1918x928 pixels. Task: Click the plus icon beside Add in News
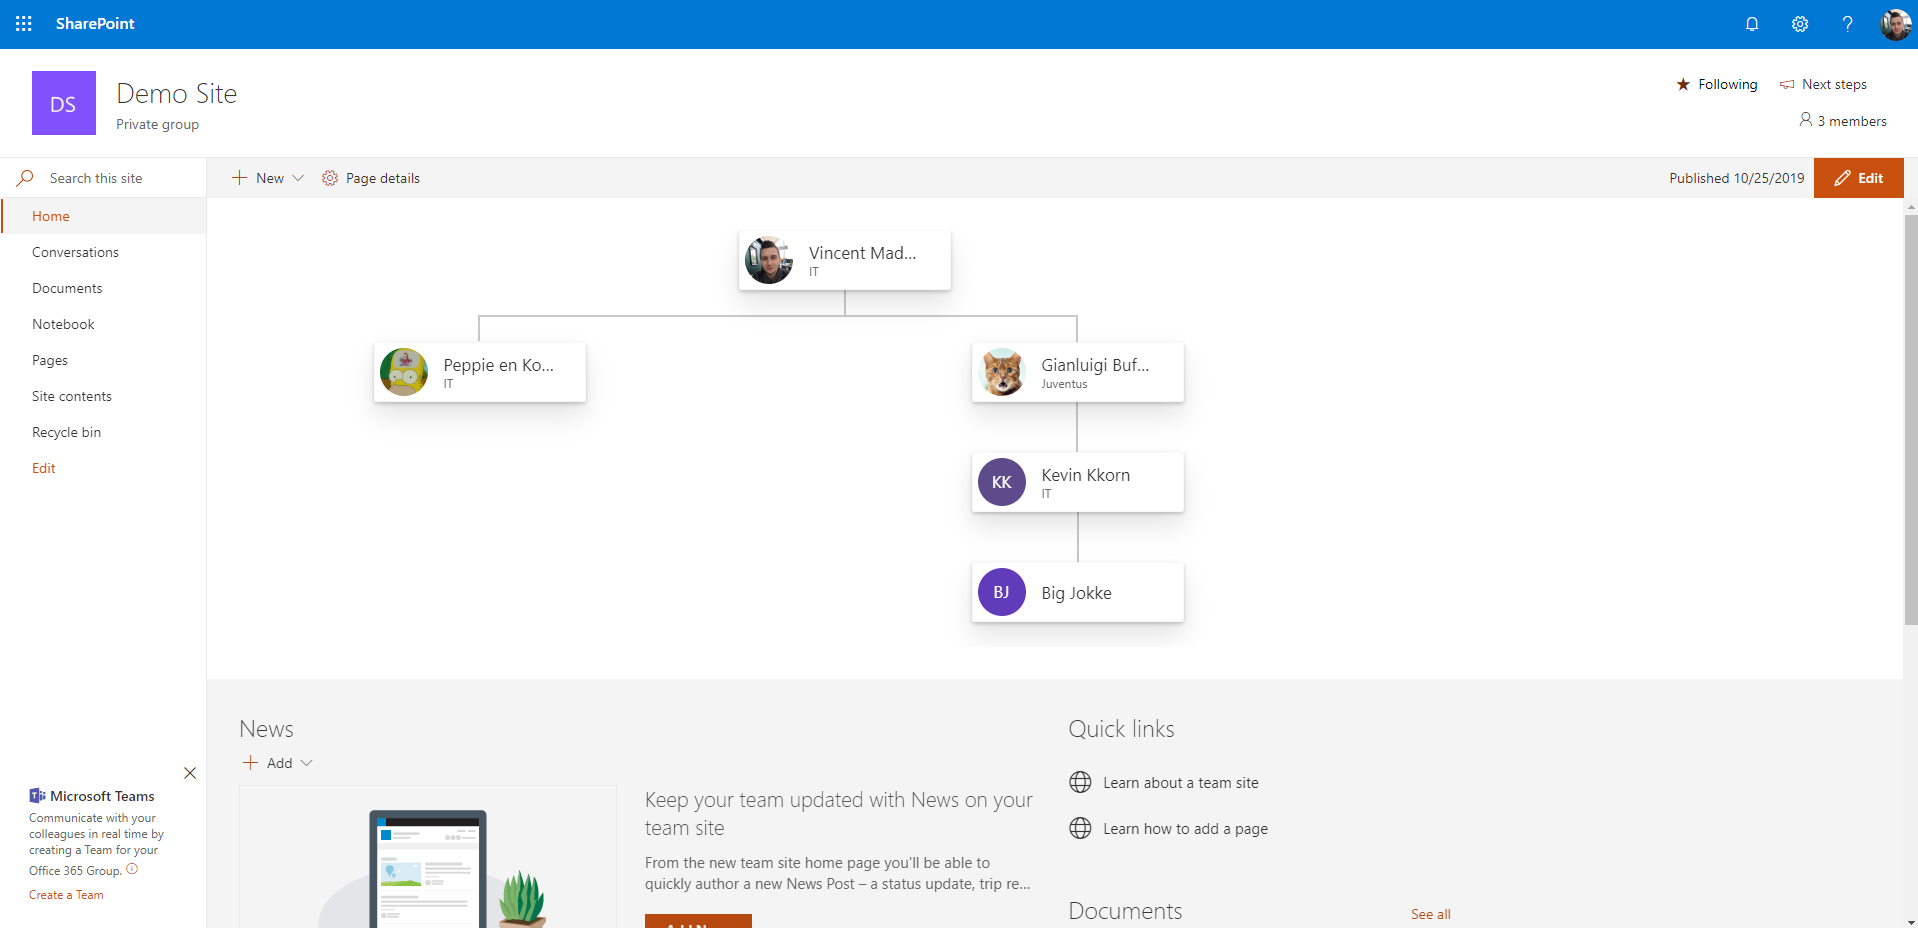(x=250, y=763)
